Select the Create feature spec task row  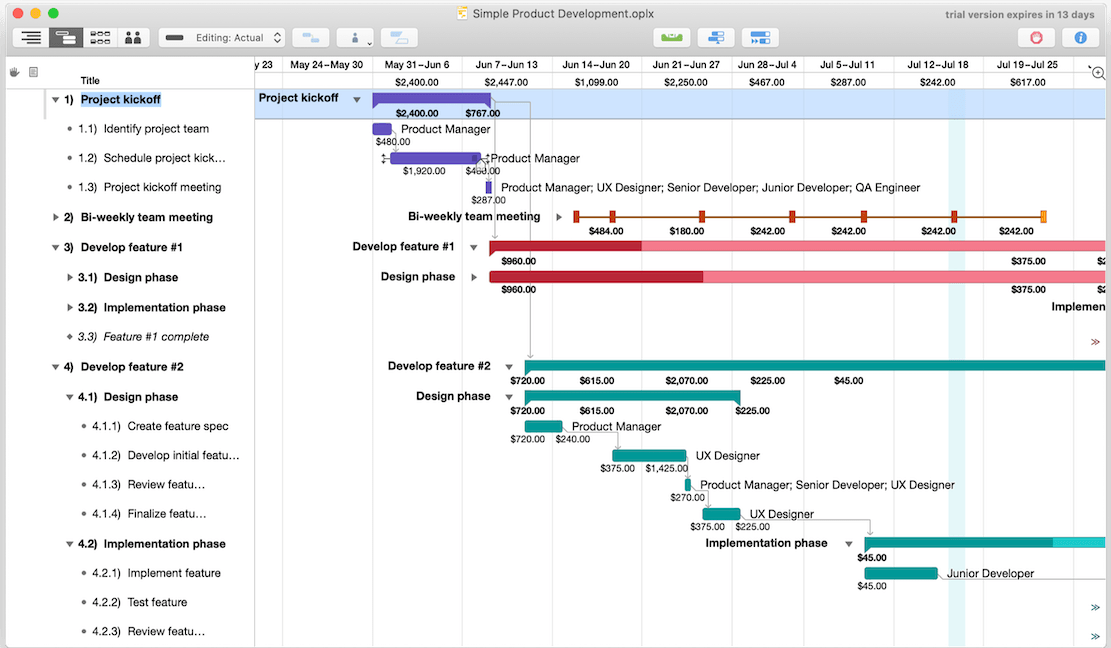177,426
